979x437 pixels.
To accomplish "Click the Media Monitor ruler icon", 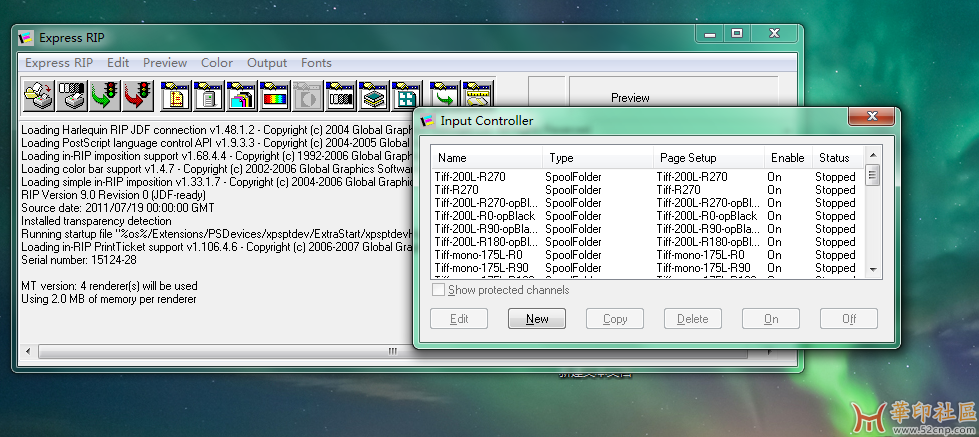I will click(x=478, y=94).
